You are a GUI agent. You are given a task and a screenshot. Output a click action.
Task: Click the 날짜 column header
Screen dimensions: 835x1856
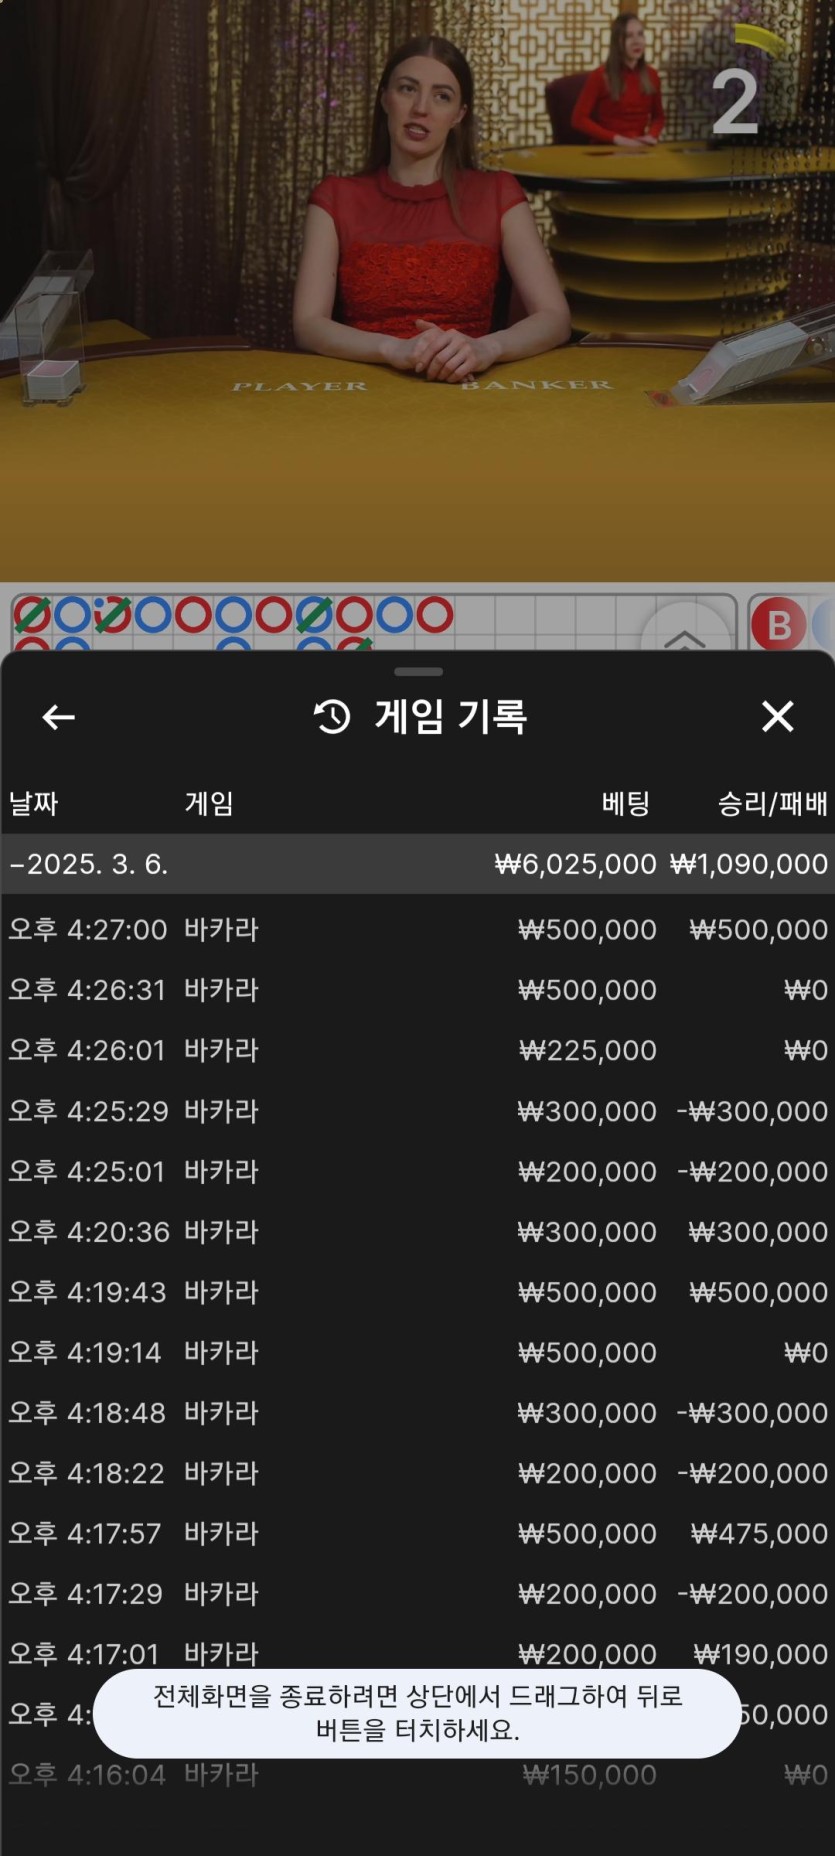34,803
